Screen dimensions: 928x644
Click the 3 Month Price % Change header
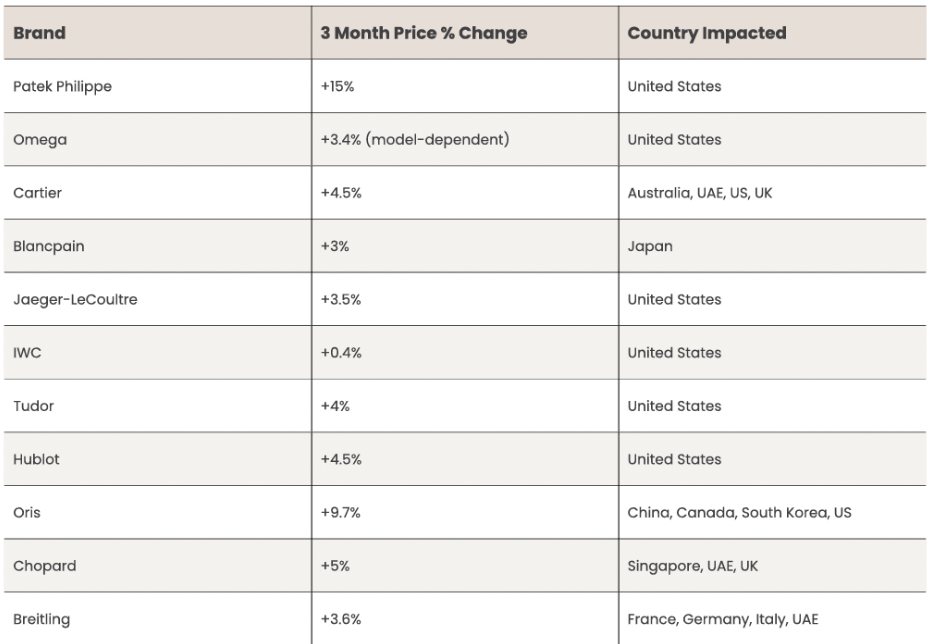(x=423, y=33)
